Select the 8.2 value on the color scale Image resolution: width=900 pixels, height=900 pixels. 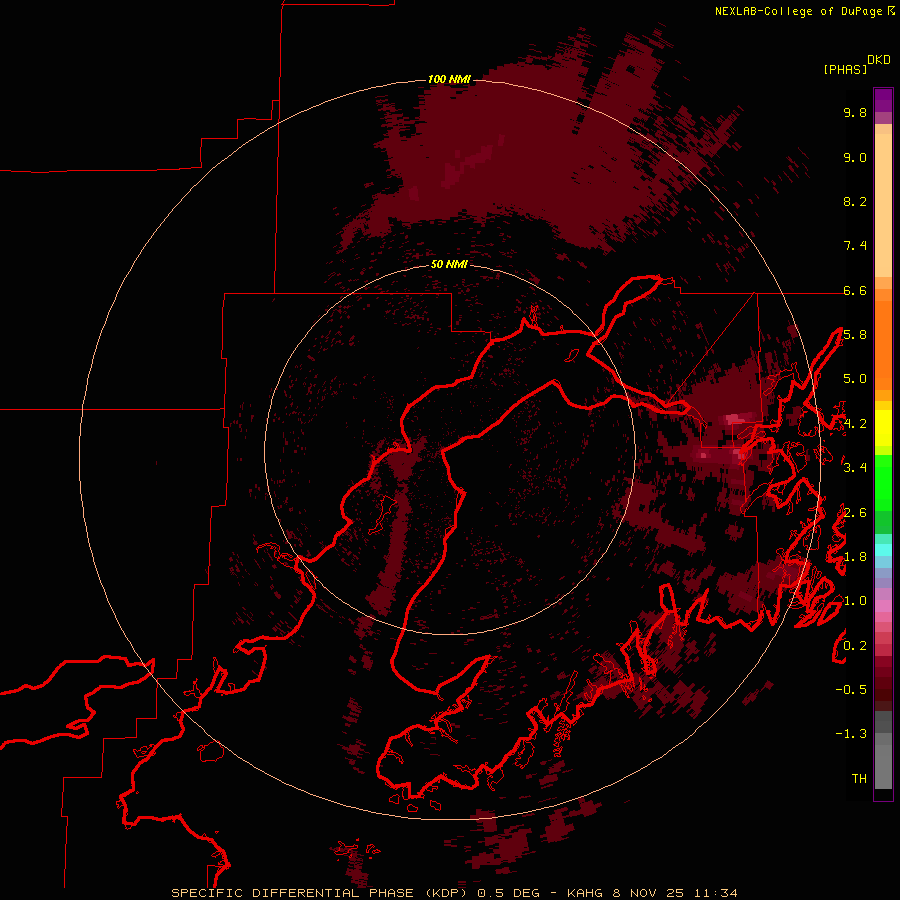[x=855, y=201]
